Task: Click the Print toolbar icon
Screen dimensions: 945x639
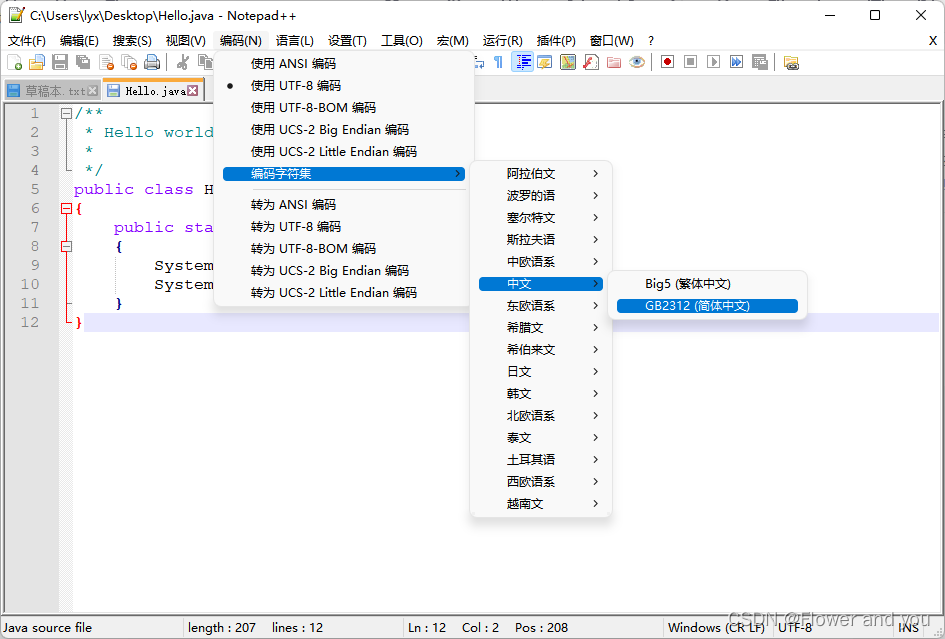Action: (x=152, y=62)
